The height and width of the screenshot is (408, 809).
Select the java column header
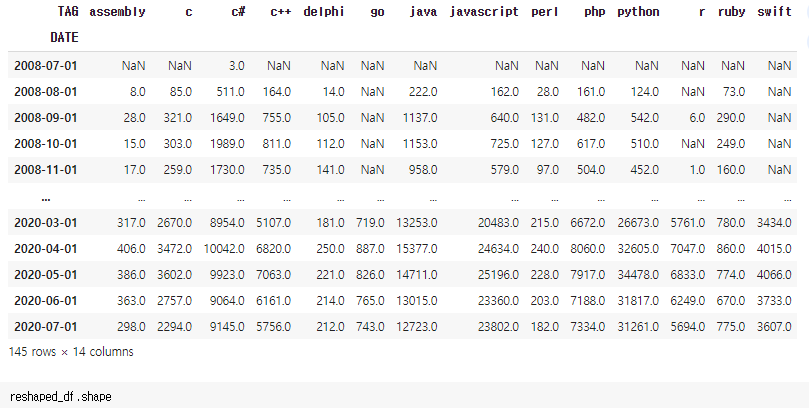423,12
